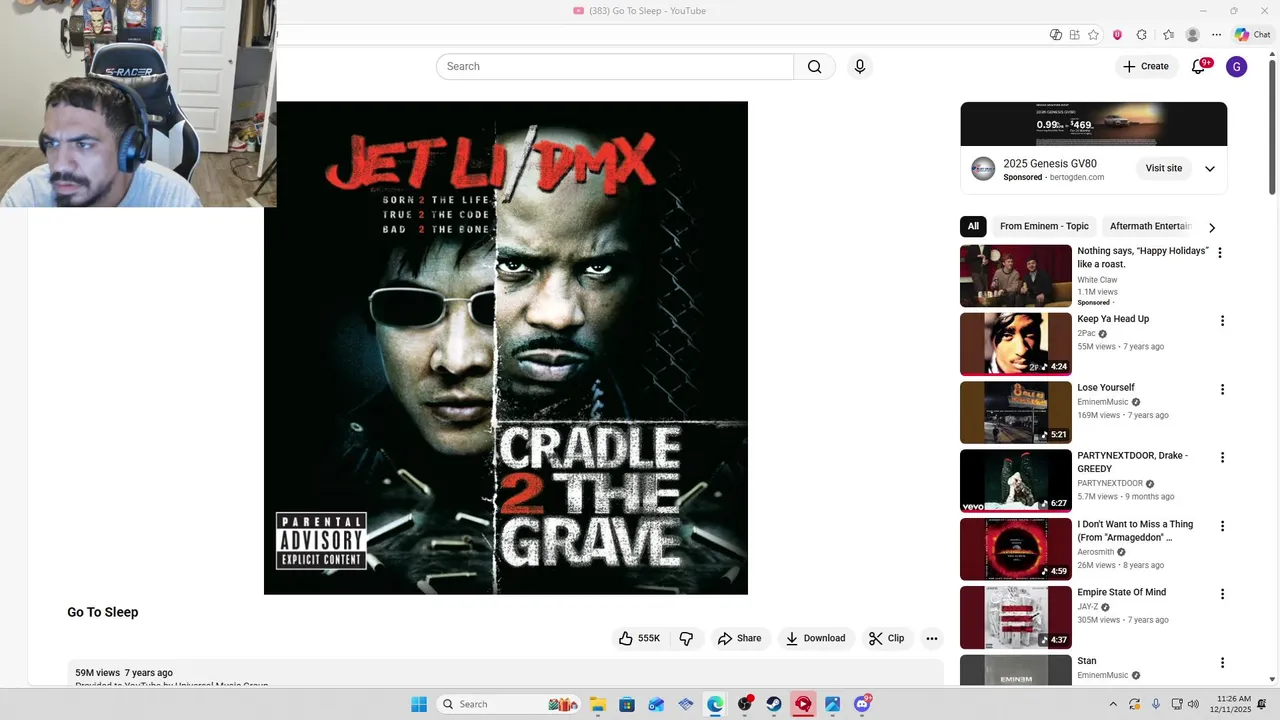Screen dimensions: 1280x720
Task: Dislike the Go To Sleep video
Action: click(x=686, y=638)
